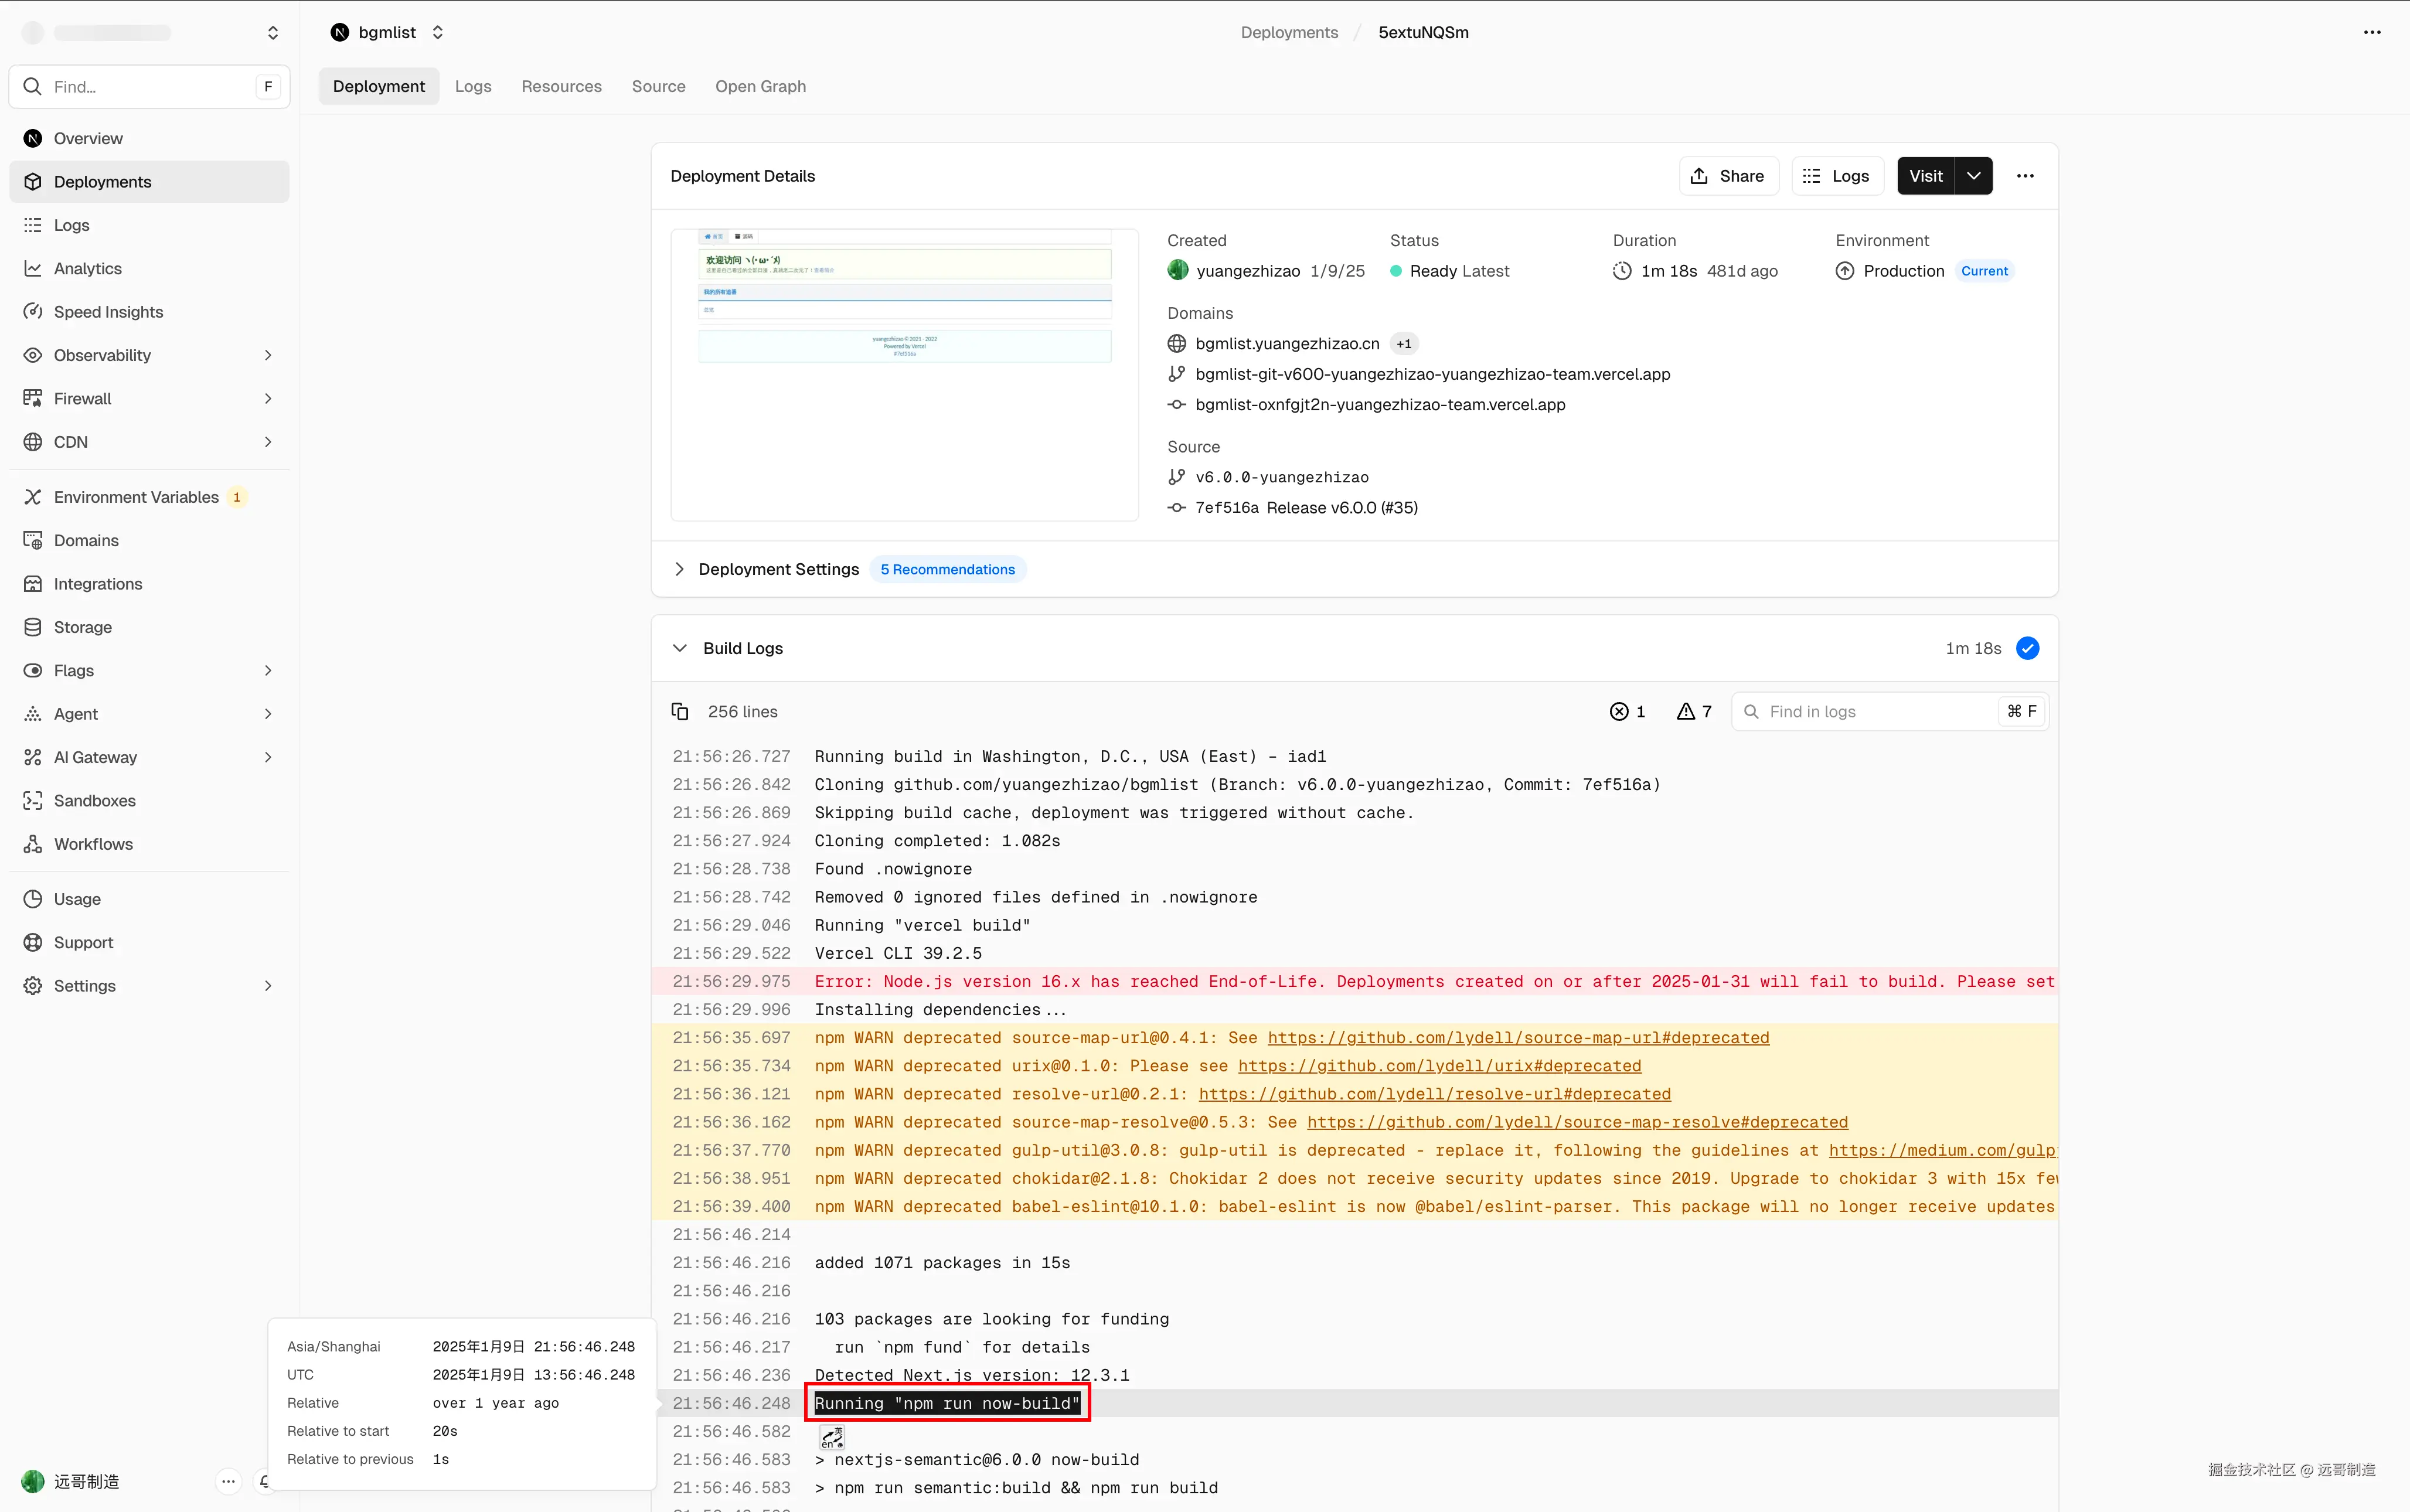Open Support page
Viewport: 2410px width, 1512px height.
click(149, 942)
